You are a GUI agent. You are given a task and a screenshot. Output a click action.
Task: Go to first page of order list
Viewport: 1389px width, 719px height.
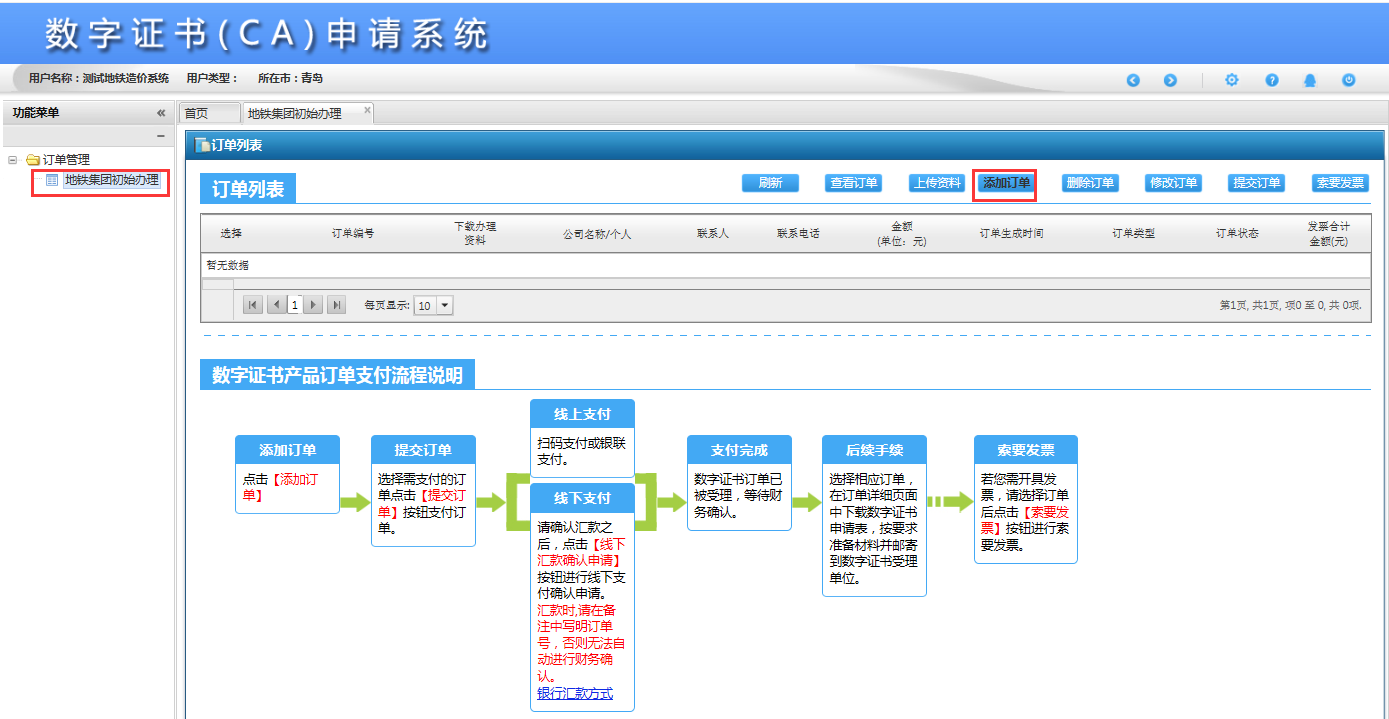pos(254,306)
